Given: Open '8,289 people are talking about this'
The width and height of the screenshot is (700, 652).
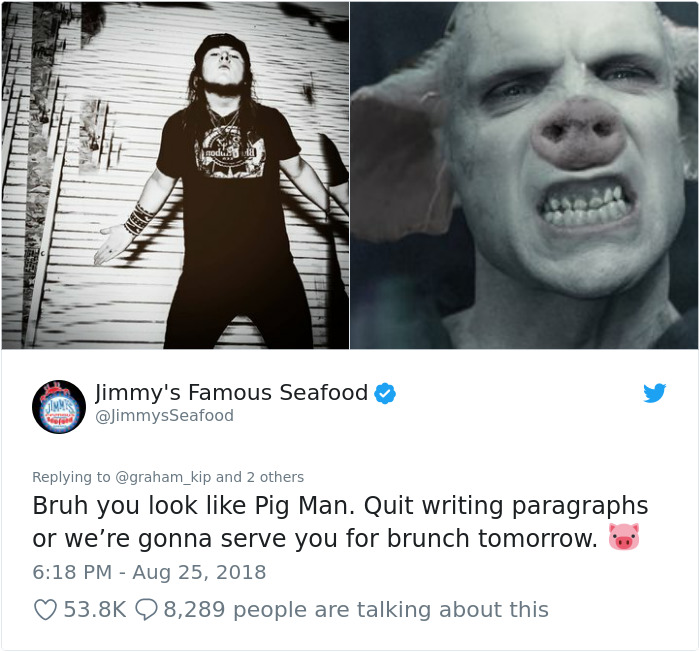Looking at the screenshot, I should pos(356,610).
